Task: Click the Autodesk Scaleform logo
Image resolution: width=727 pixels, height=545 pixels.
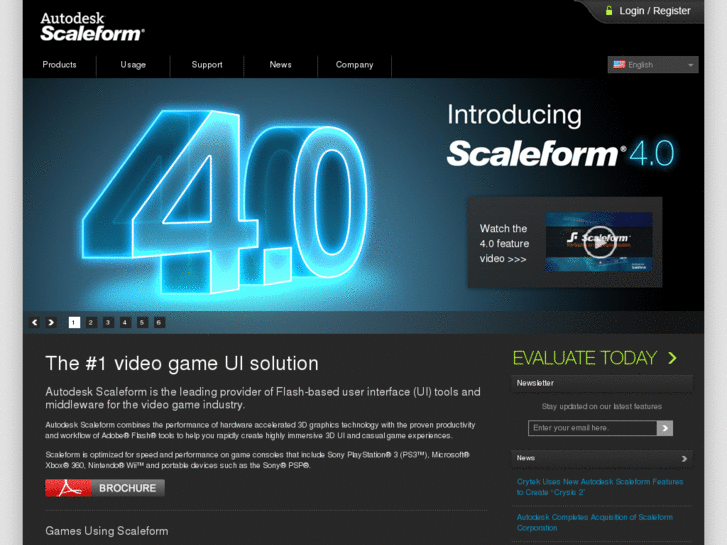Action: [x=92, y=27]
